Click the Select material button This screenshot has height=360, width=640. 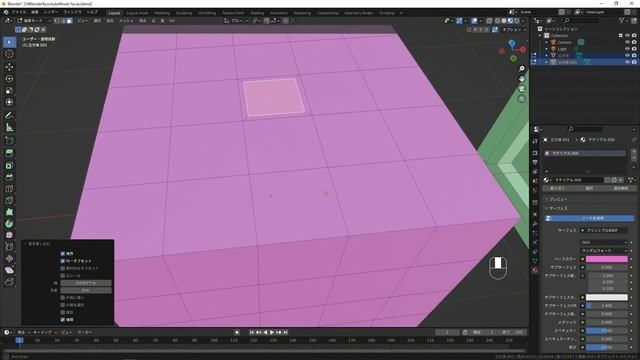pos(589,188)
